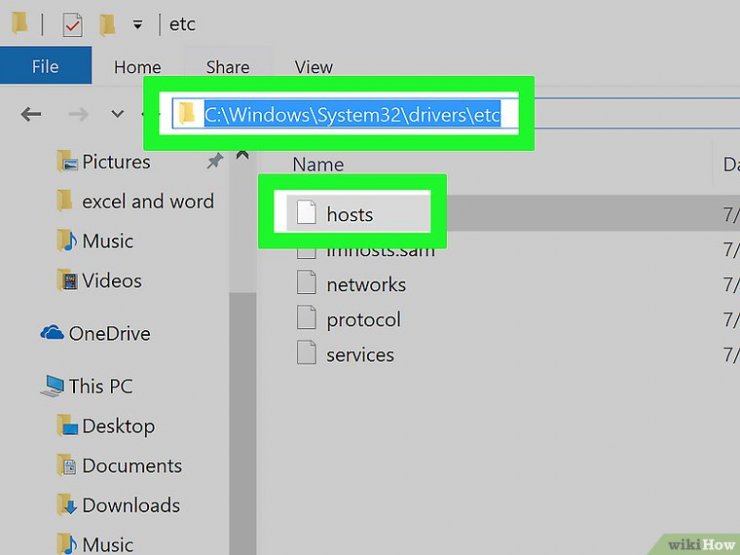This screenshot has height=555, width=740.
Task: Open Downloads under This PC
Action: tap(131, 505)
